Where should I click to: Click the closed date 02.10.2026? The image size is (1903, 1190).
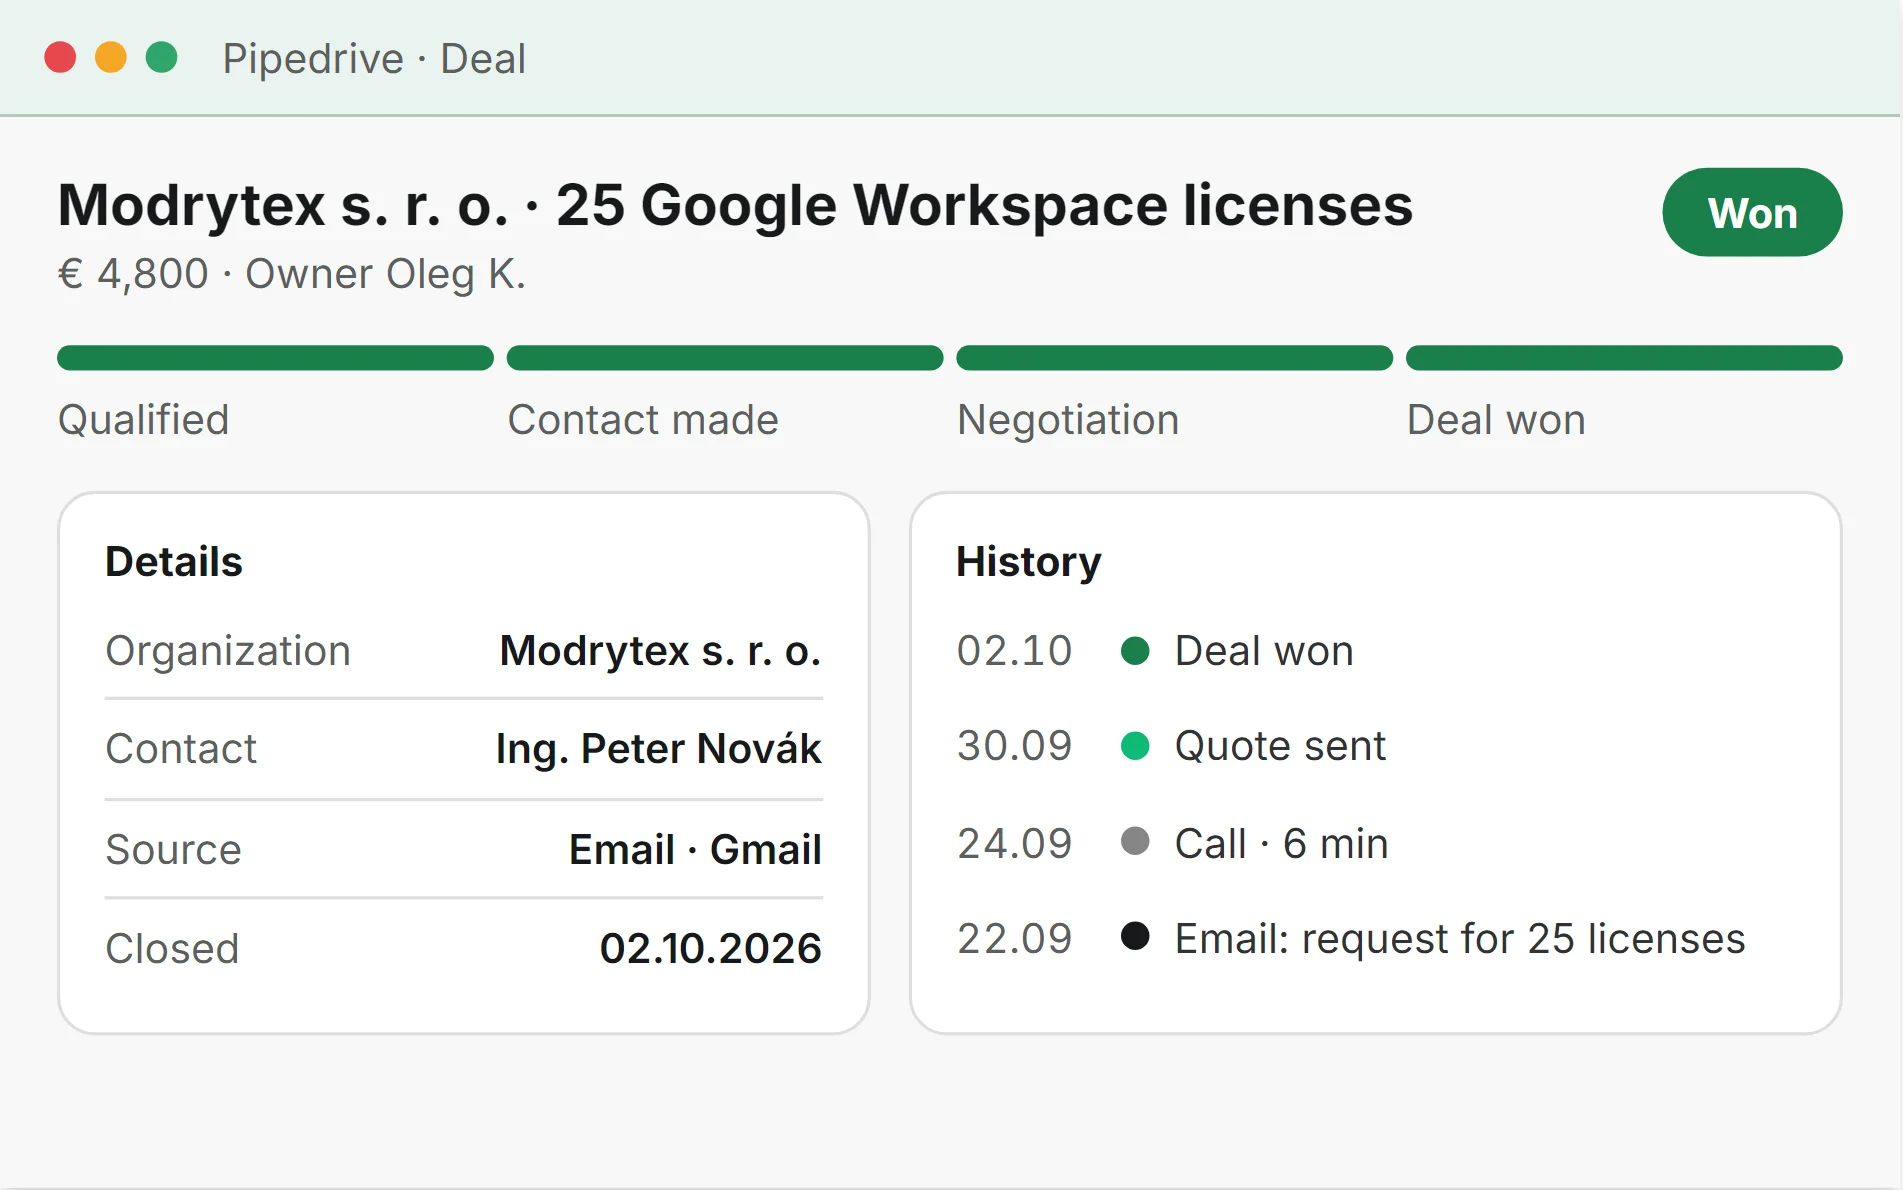coord(710,948)
